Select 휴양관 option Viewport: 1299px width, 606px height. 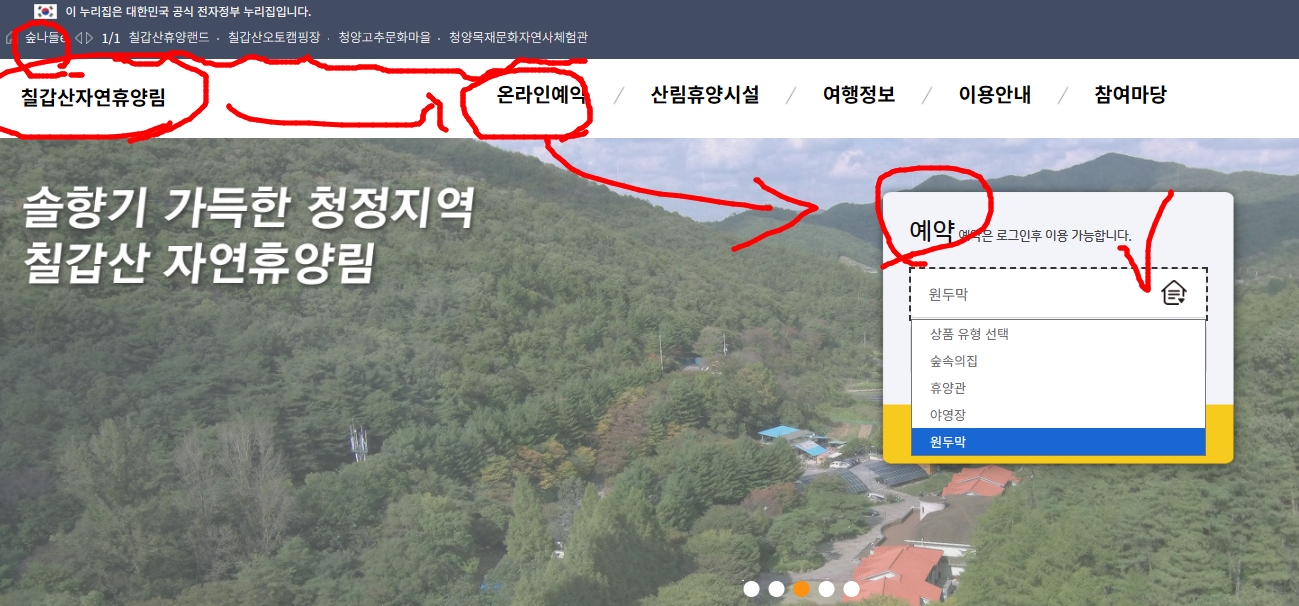coord(1058,388)
